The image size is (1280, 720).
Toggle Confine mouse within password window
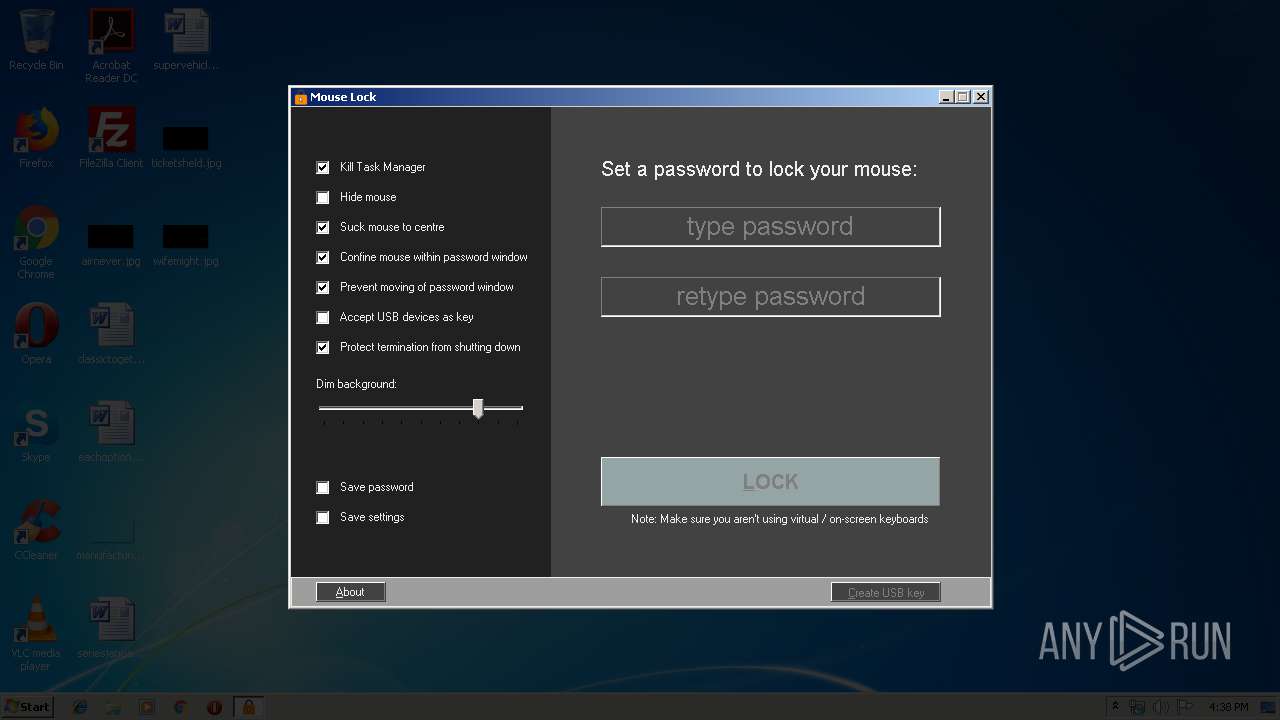click(x=322, y=258)
